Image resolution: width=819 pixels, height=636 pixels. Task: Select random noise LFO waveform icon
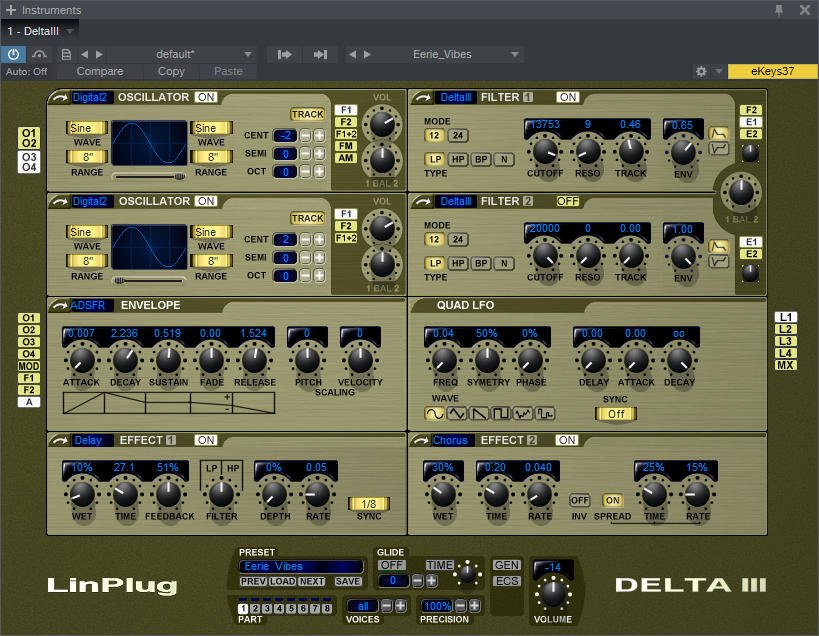(x=523, y=414)
